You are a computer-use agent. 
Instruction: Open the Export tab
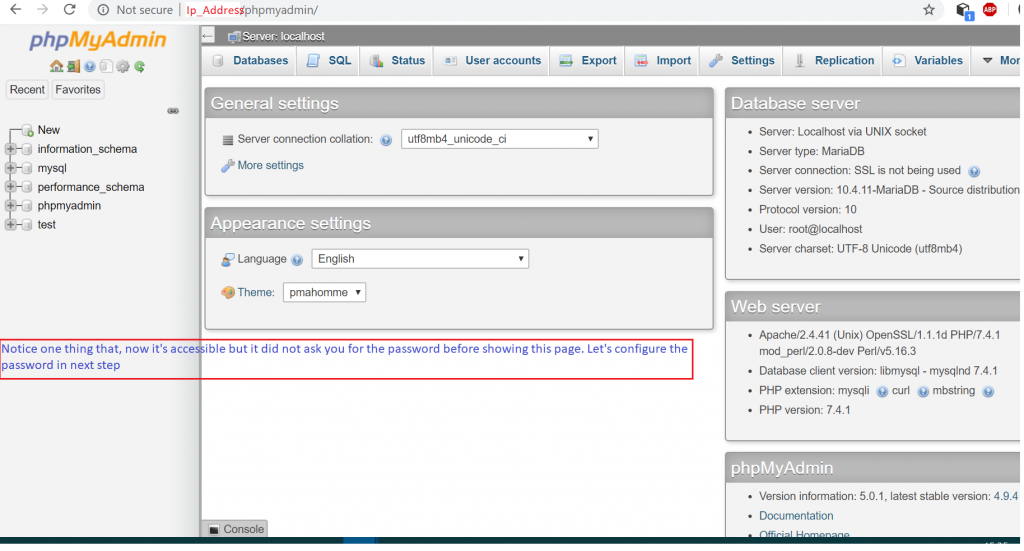(588, 61)
